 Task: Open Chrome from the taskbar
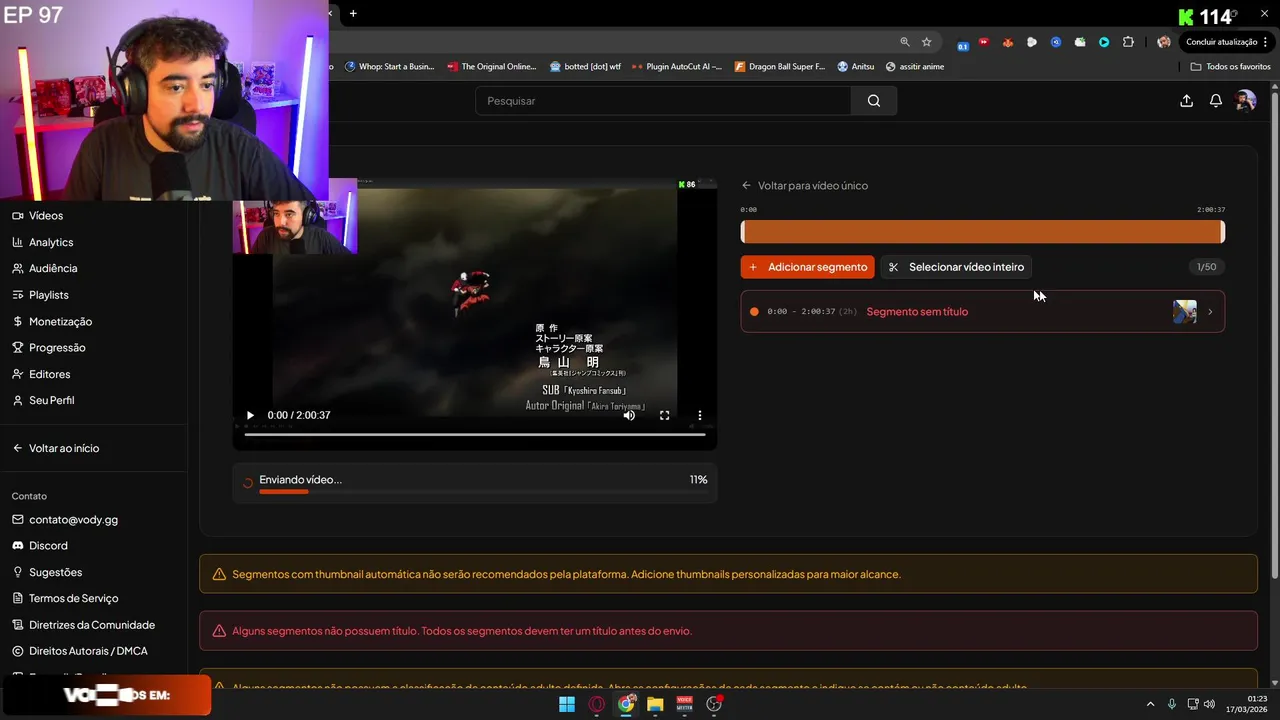coord(626,704)
